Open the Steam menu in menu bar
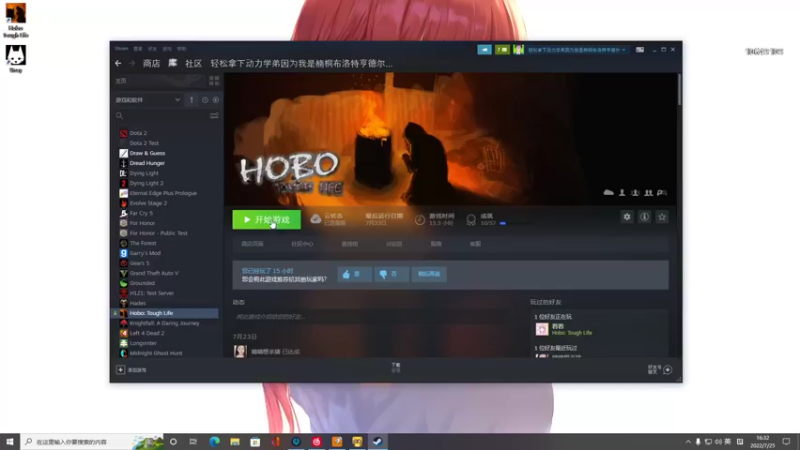 [x=121, y=48]
